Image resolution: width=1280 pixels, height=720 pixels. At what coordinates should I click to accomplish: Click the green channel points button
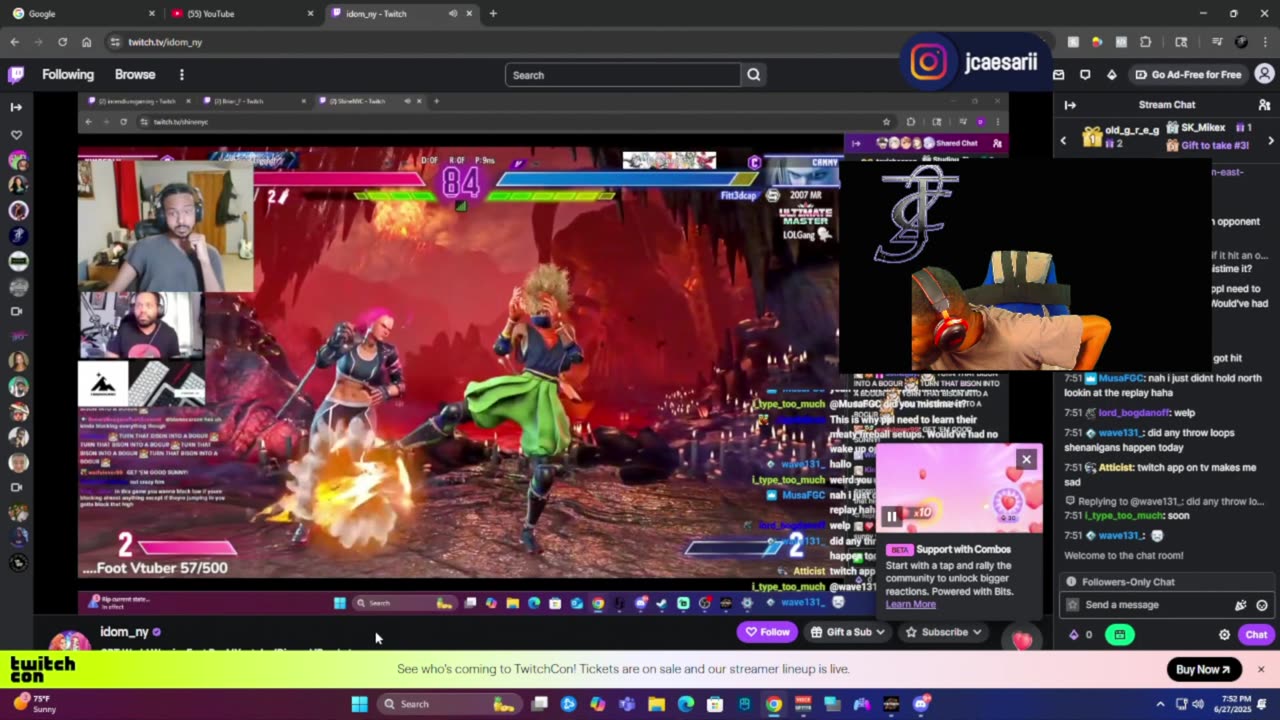coord(1120,635)
